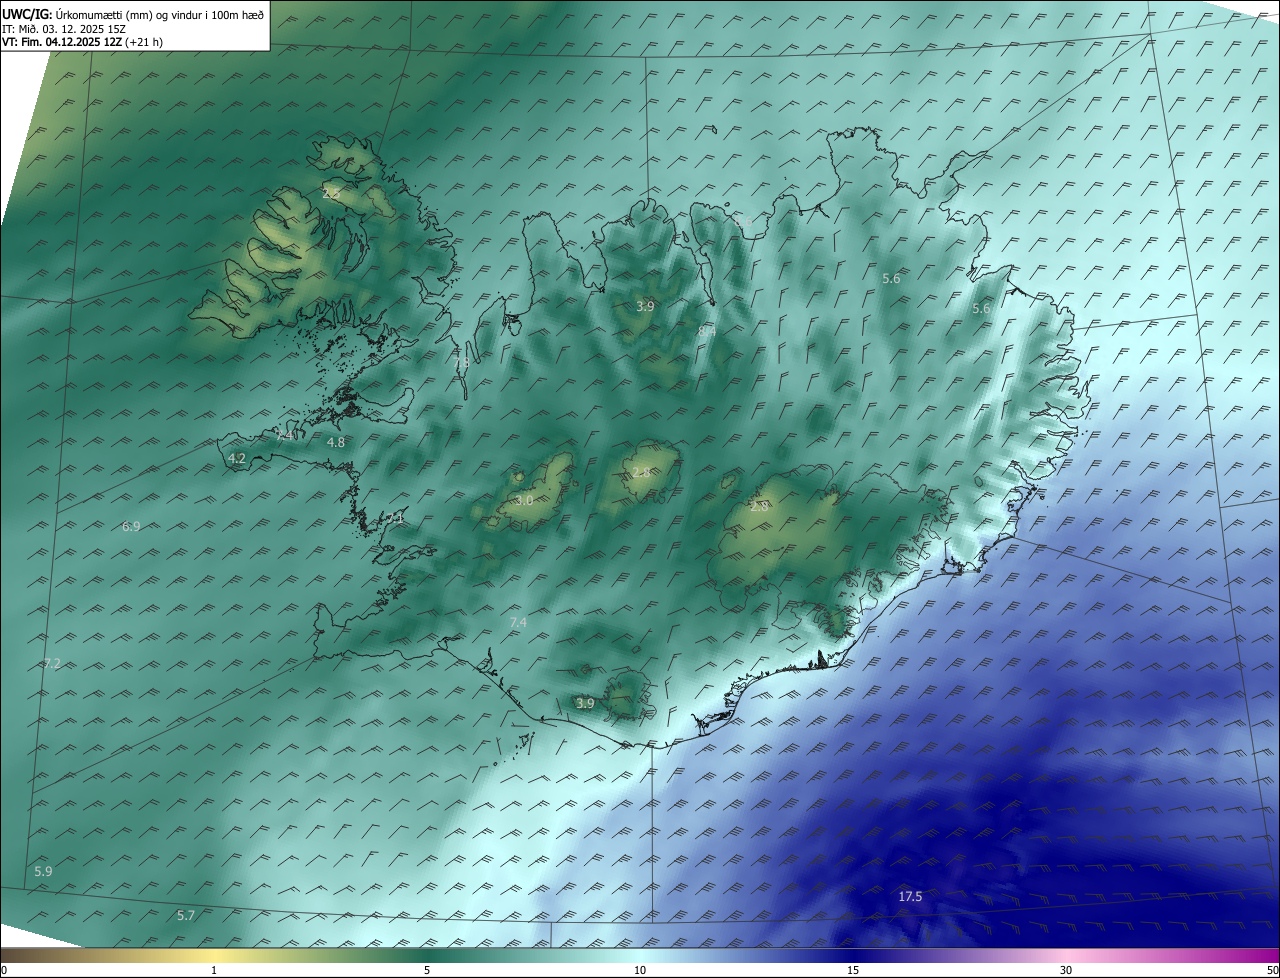Click the 4.8 value label
The image size is (1280, 978).
click(336, 442)
